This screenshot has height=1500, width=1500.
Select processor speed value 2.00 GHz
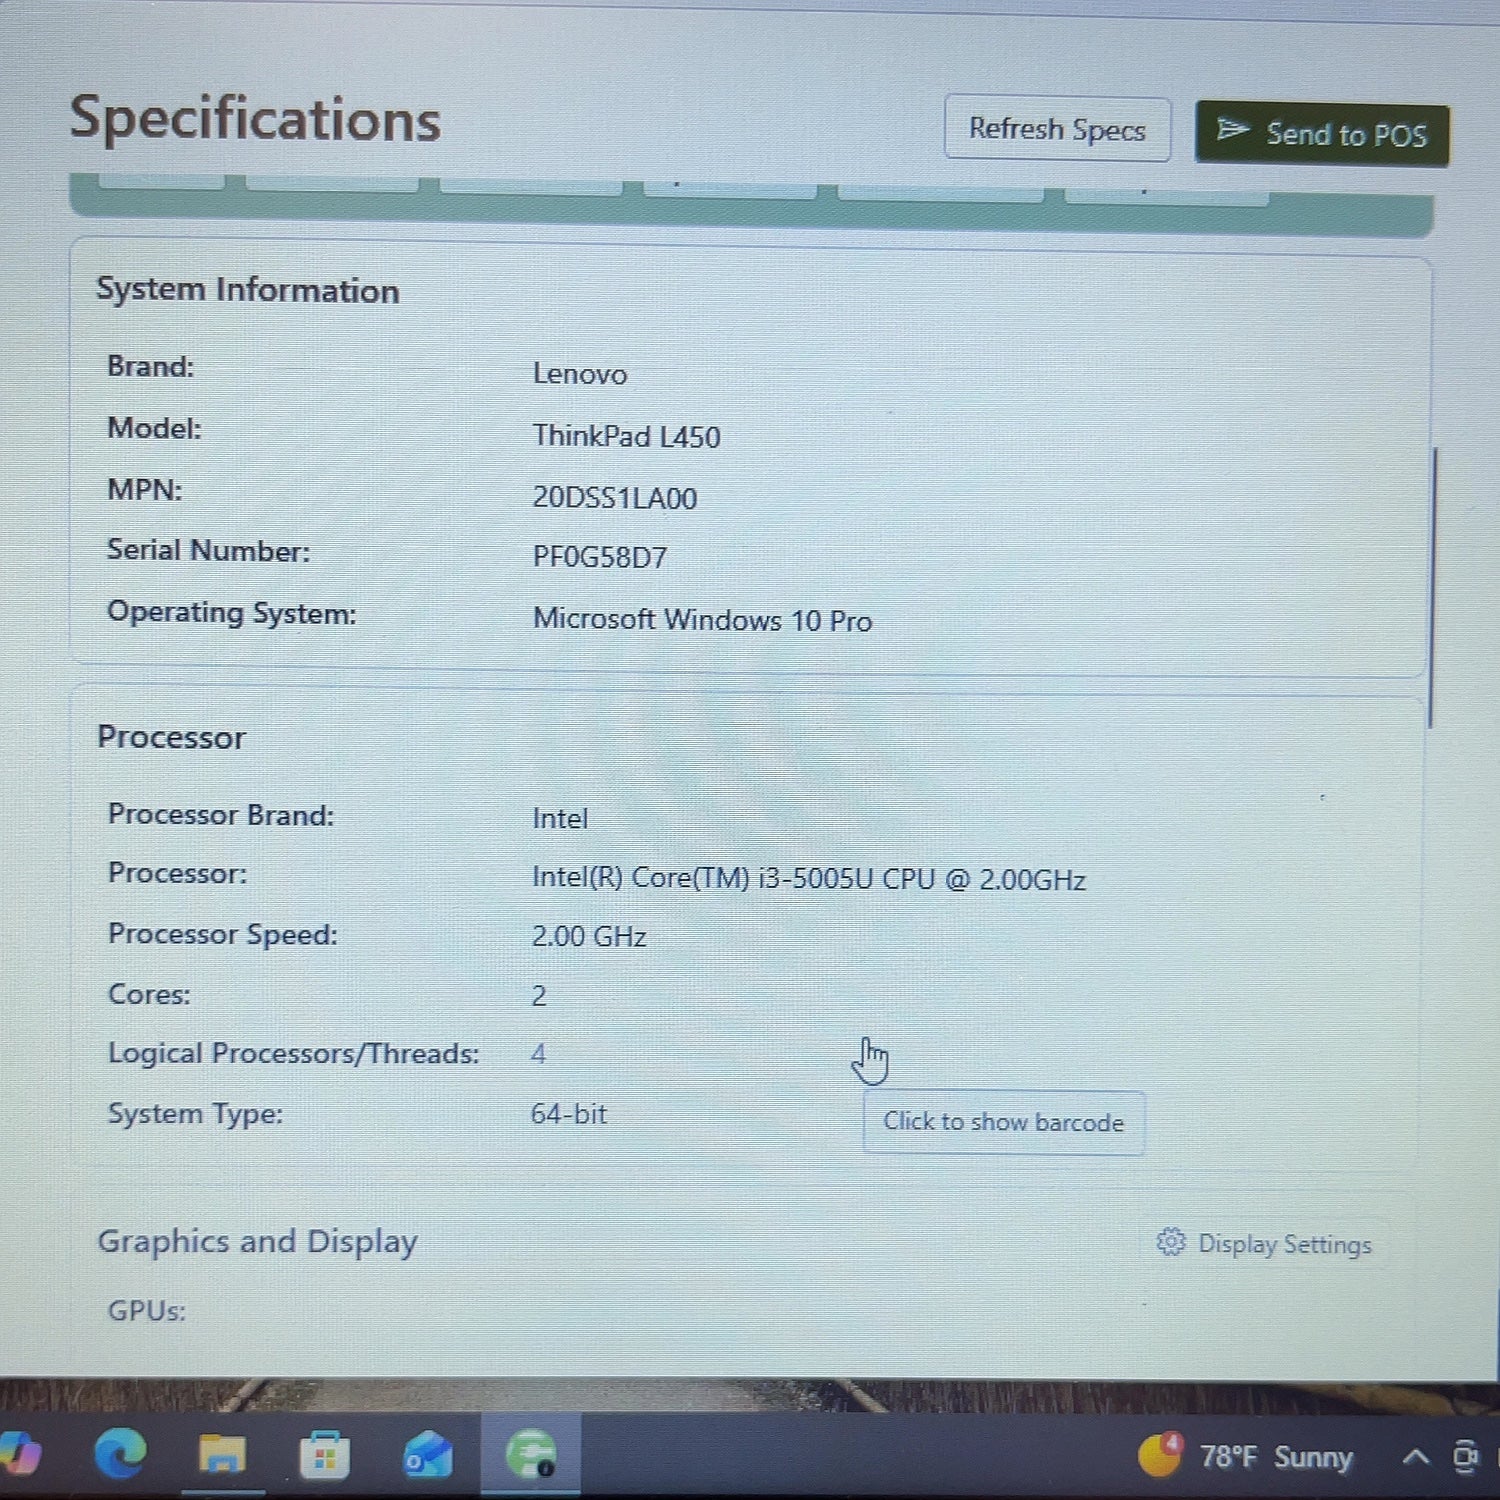pyautogui.click(x=589, y=937)
